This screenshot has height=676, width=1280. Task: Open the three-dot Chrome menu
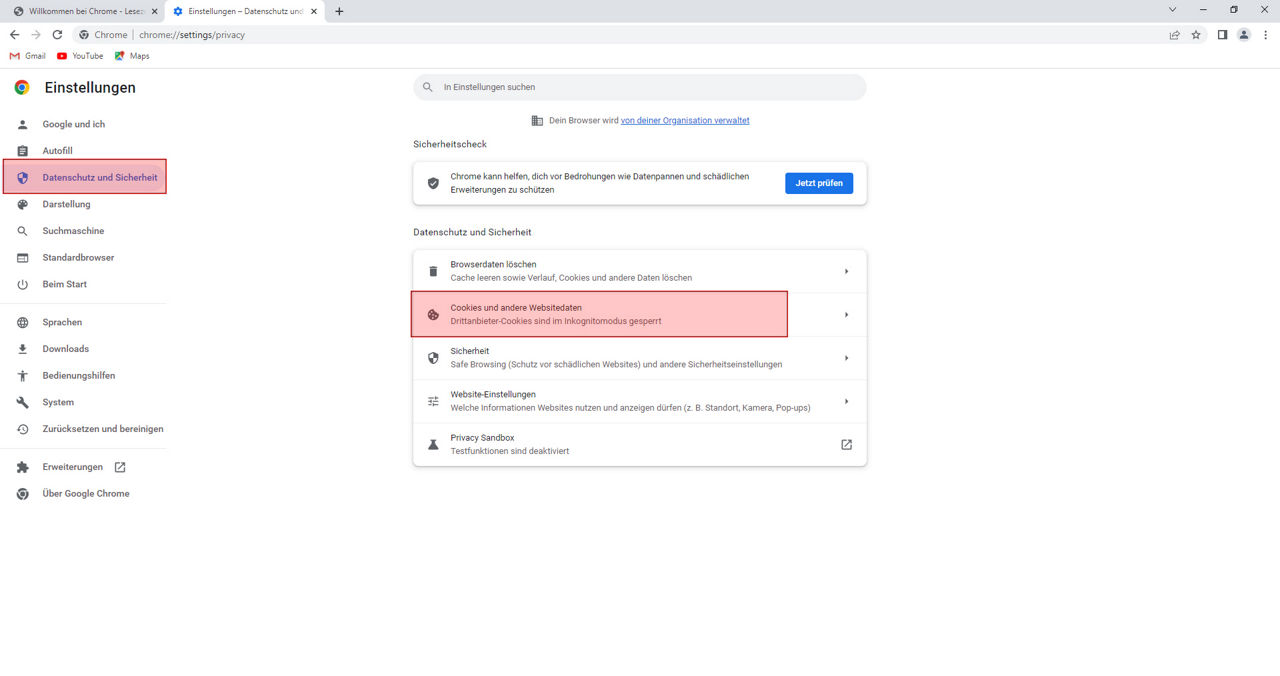(1265, 34)
